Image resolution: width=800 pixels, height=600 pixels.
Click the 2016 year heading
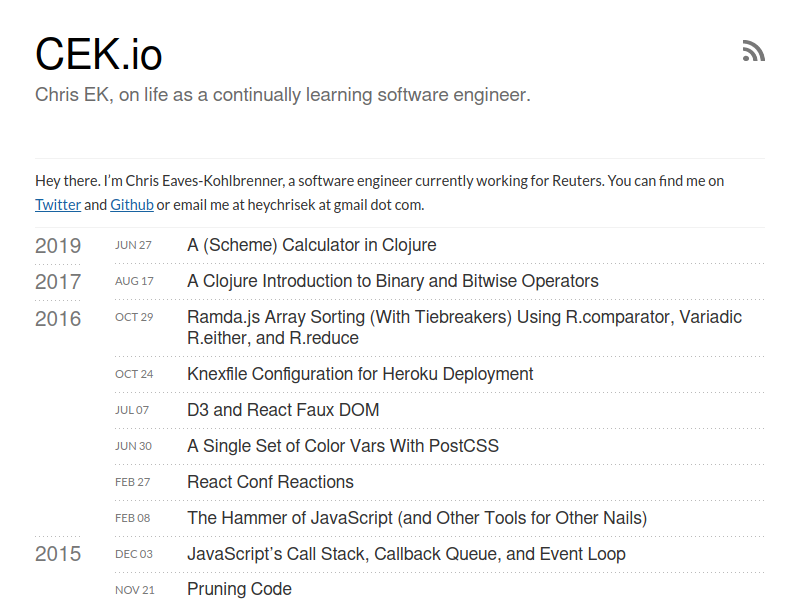click(x=58, y=319)
